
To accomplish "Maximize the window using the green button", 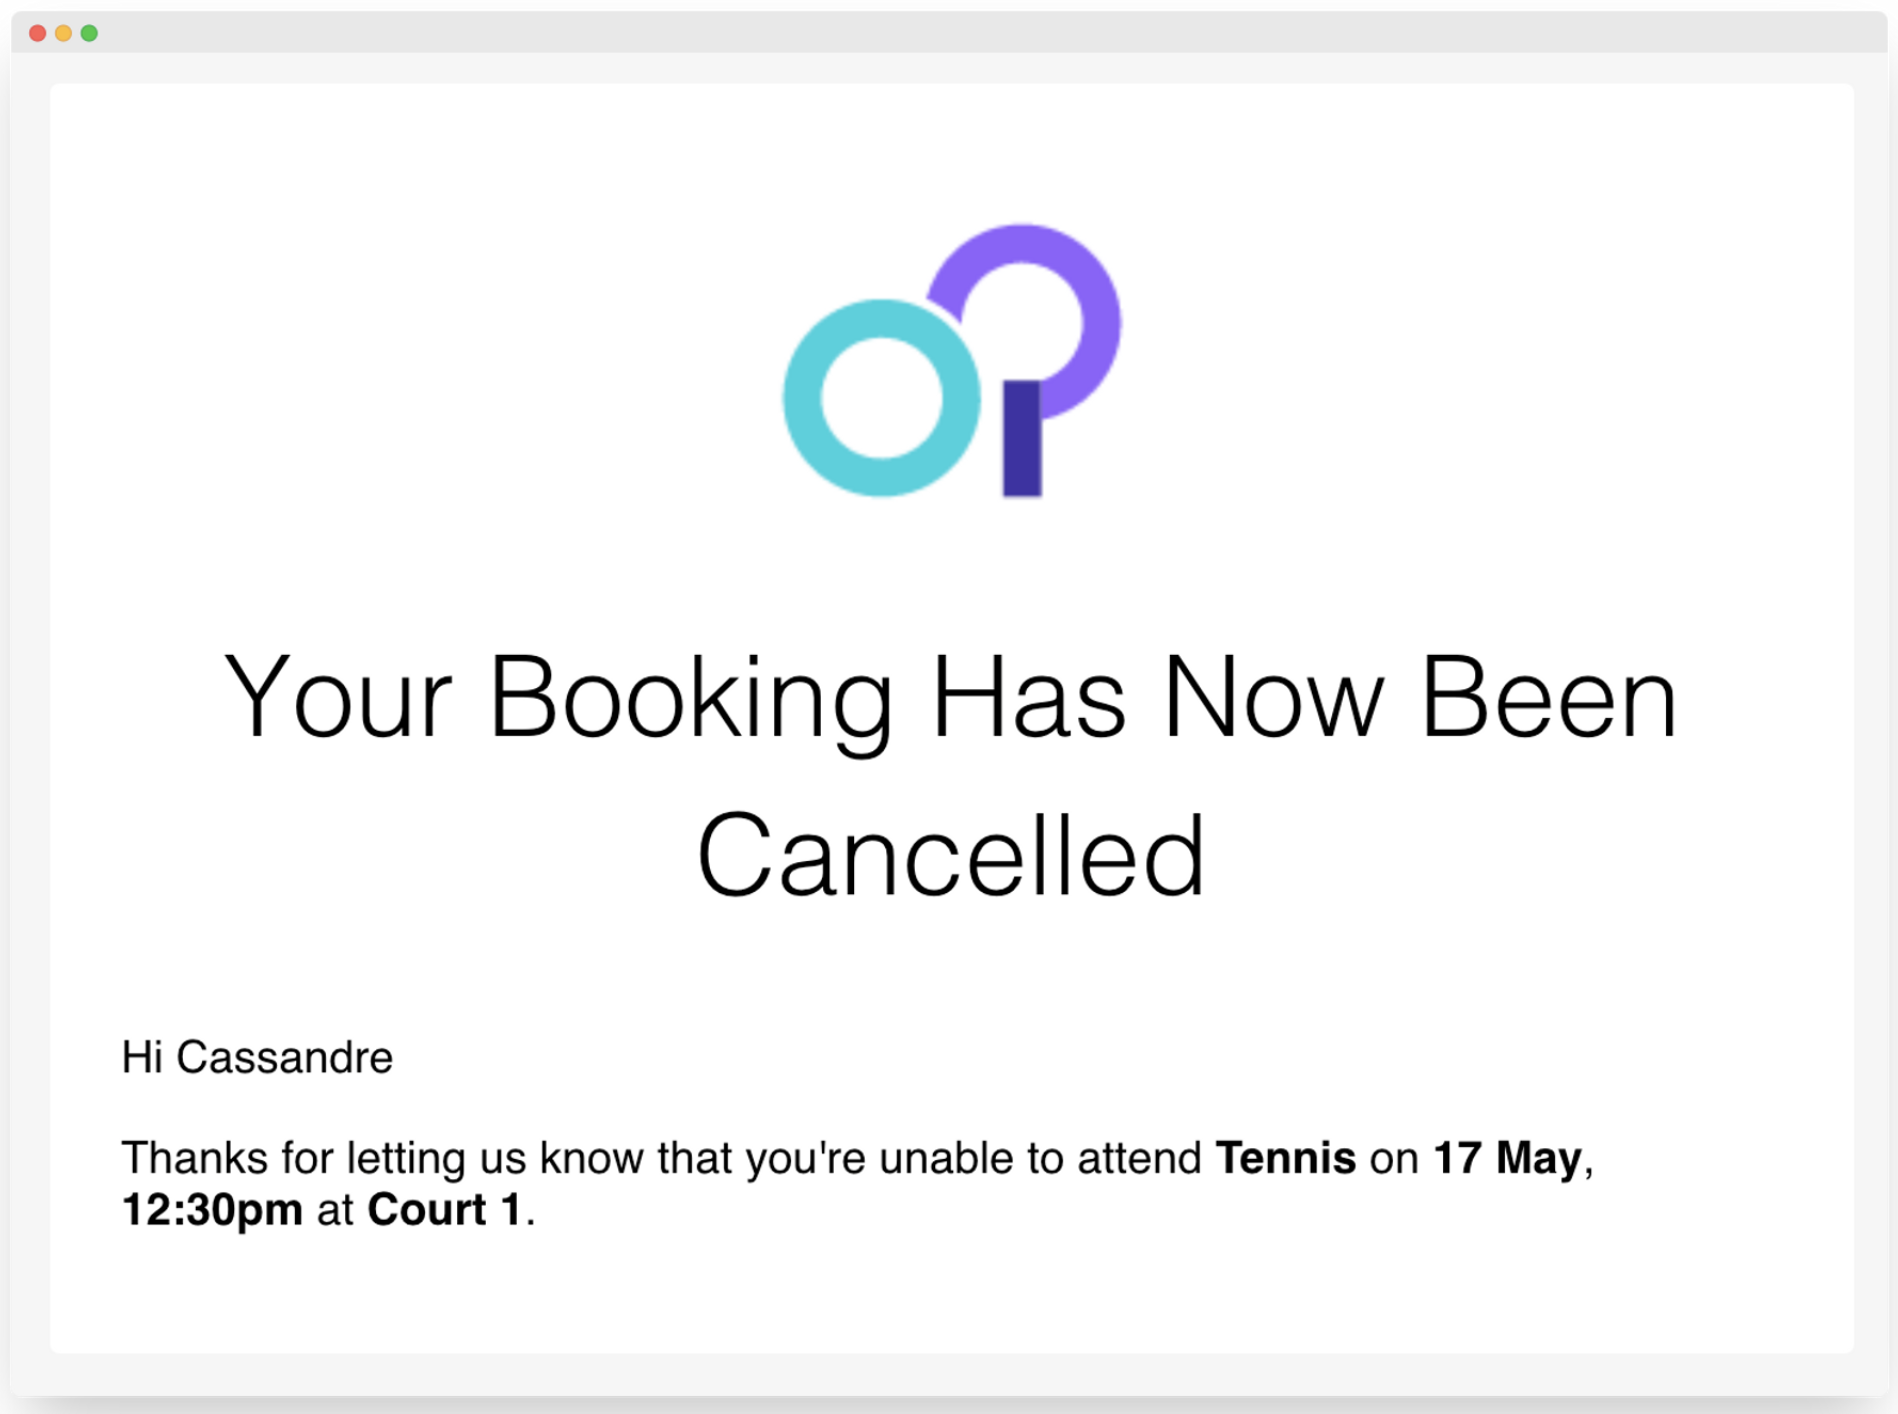I will [x=89, y=33].
